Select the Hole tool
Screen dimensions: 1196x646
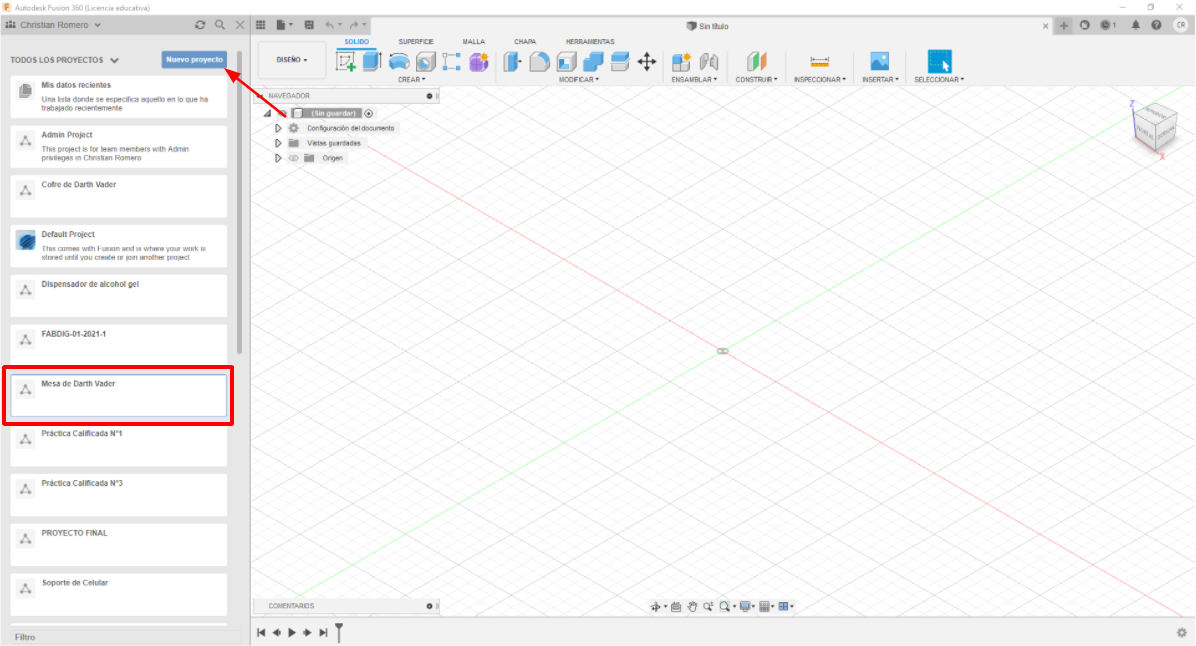(426, 62)
